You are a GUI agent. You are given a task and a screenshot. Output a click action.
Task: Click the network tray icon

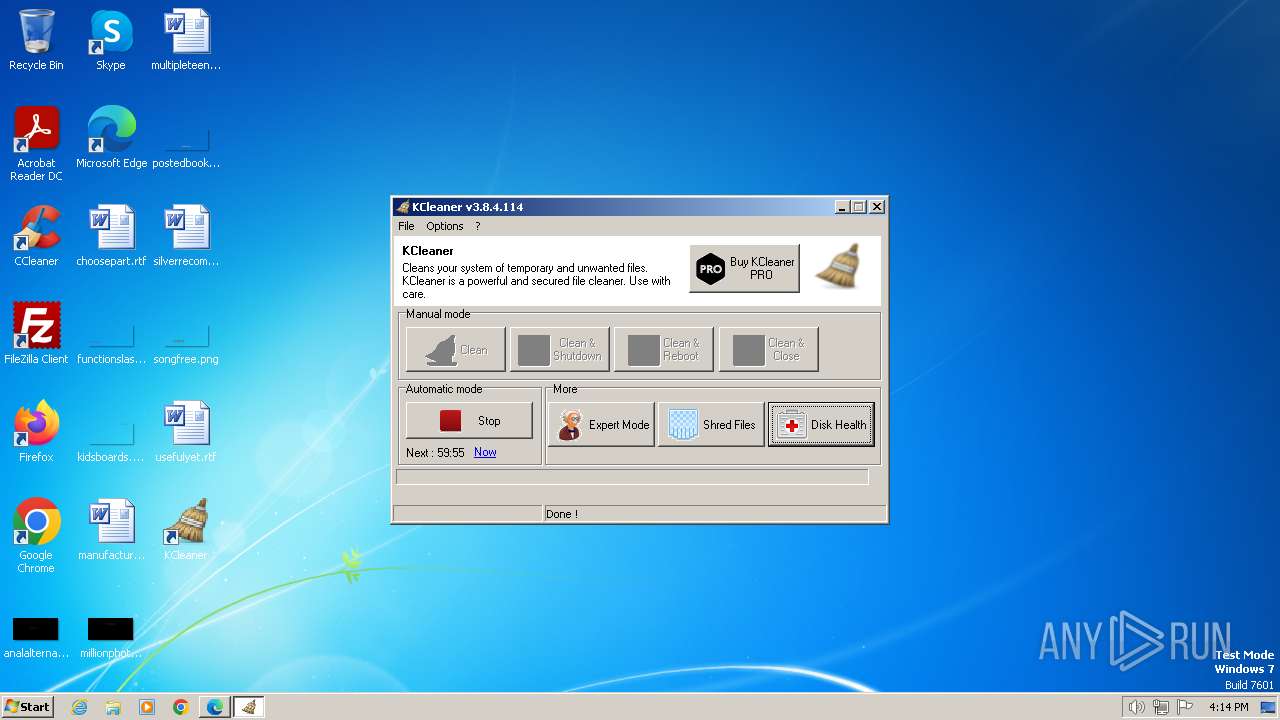(x=1161, y=707)
